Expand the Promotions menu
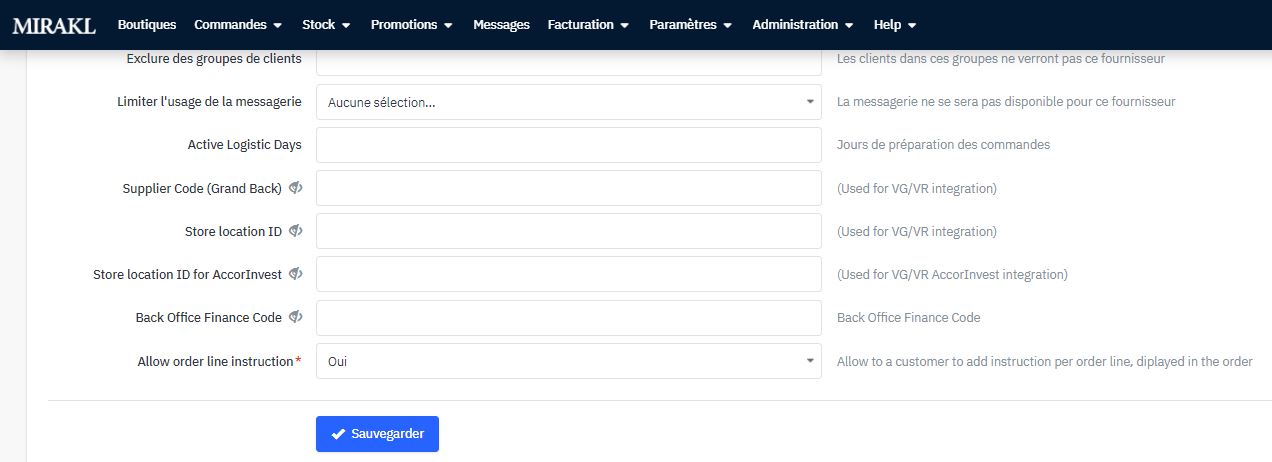The width and height of the screenshot is (1272, 462). click(x=411, y=25)
